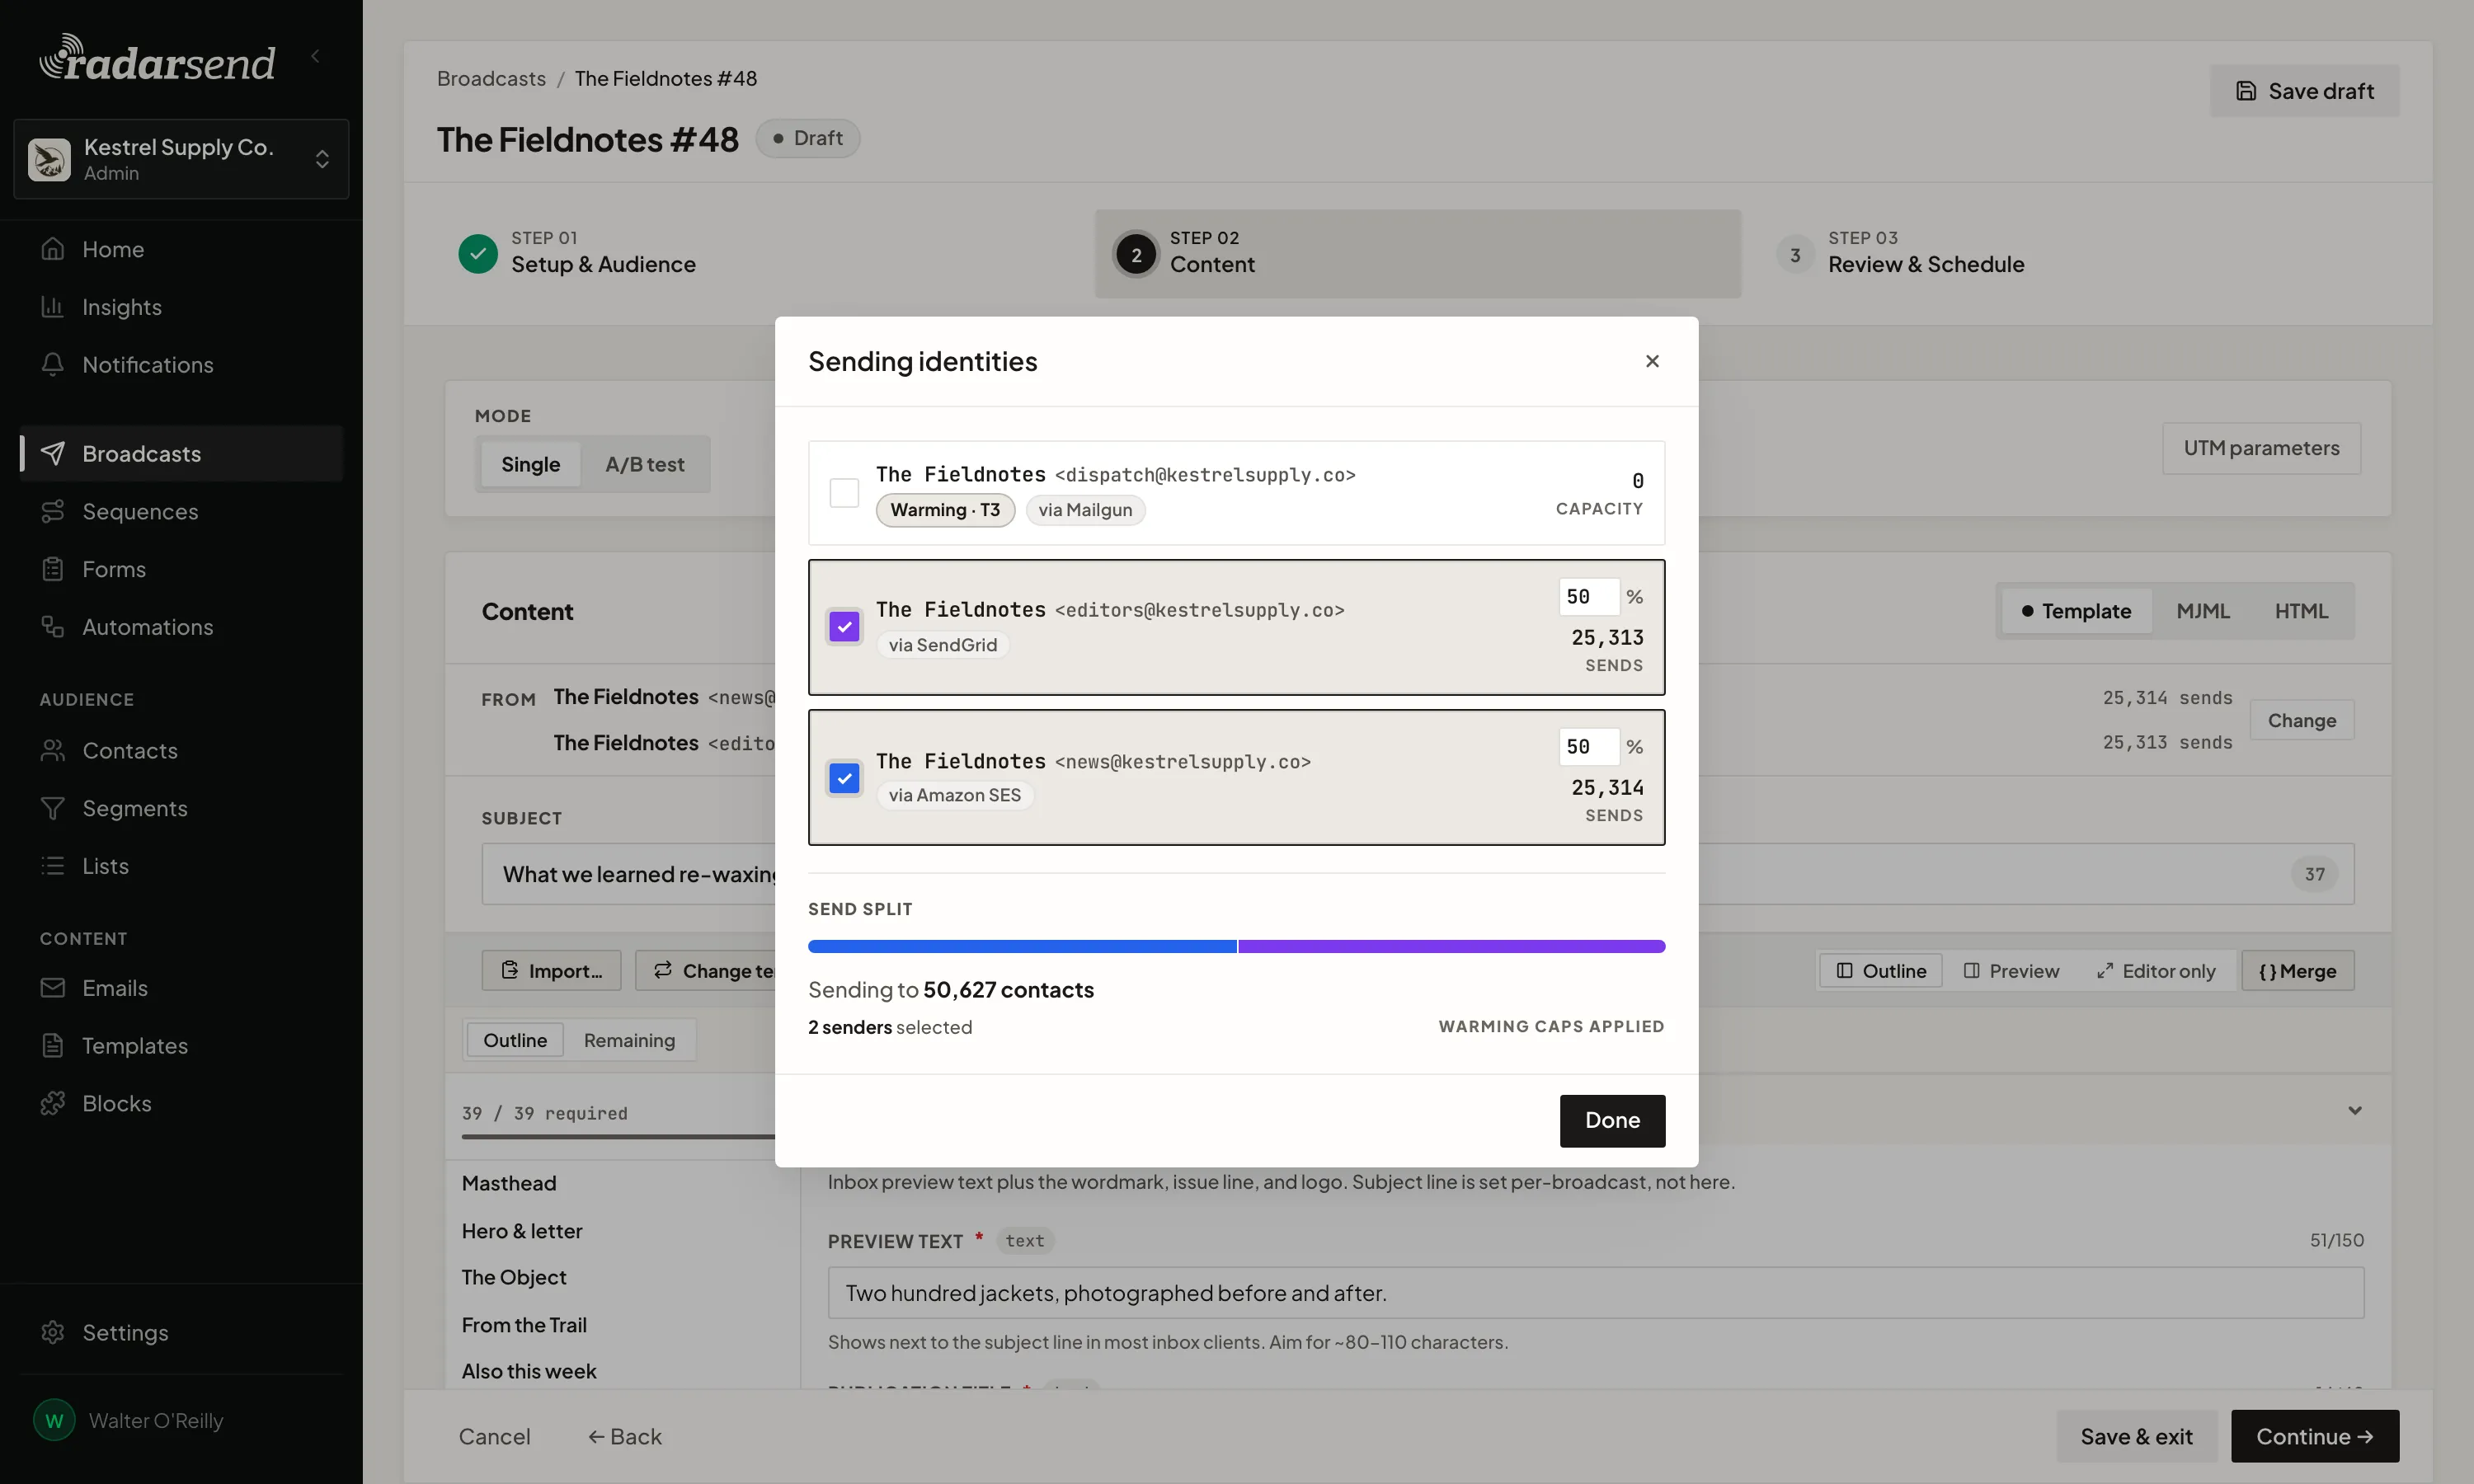The image size is (2474, 1484).
Task: Open the Insights chart icon
Action: click(x=53, y=307)
